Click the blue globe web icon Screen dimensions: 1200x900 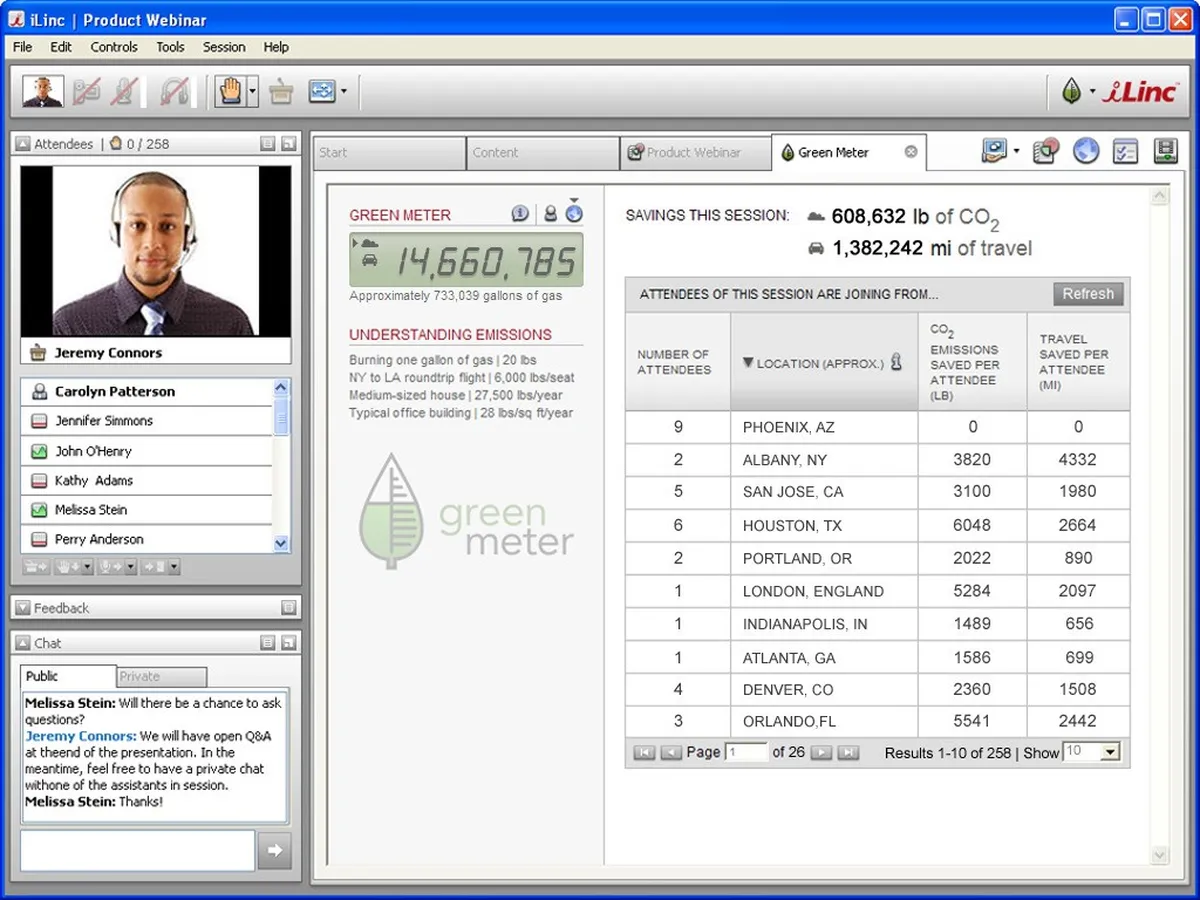point(1086,151)
